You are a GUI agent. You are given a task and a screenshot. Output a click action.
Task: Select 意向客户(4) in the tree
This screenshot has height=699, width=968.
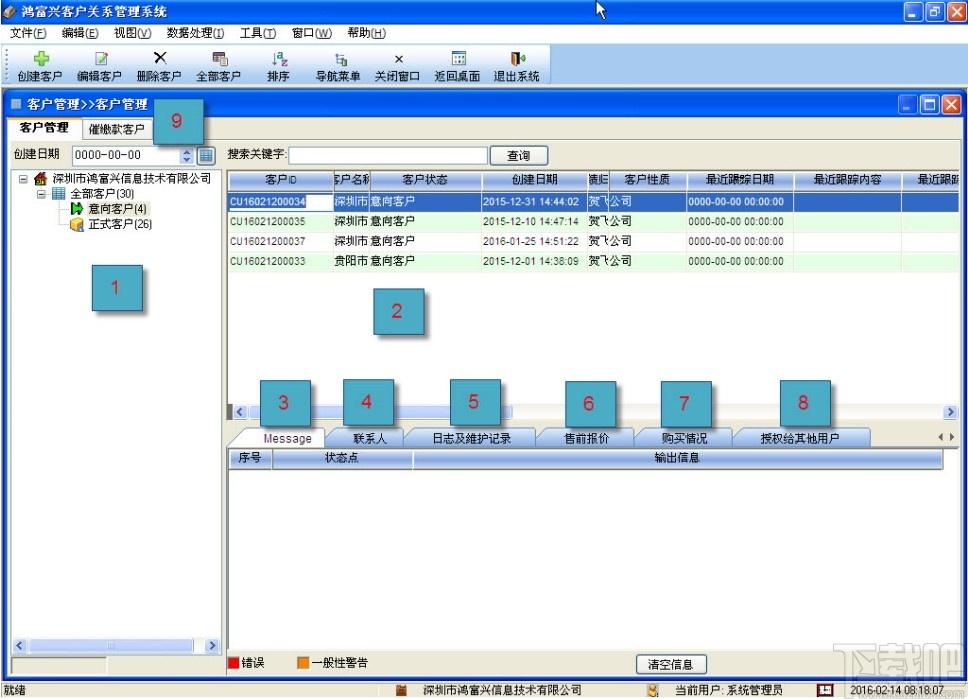pyautogui.click(x=117, y=209)
